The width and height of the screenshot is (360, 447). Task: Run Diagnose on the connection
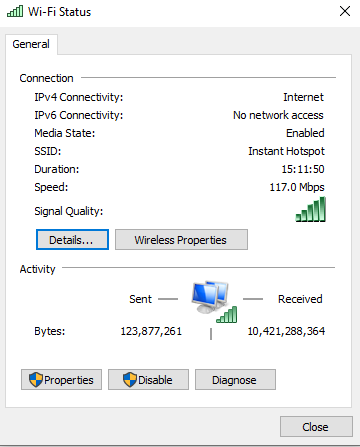pyautogui.click(x=235, y=379)
